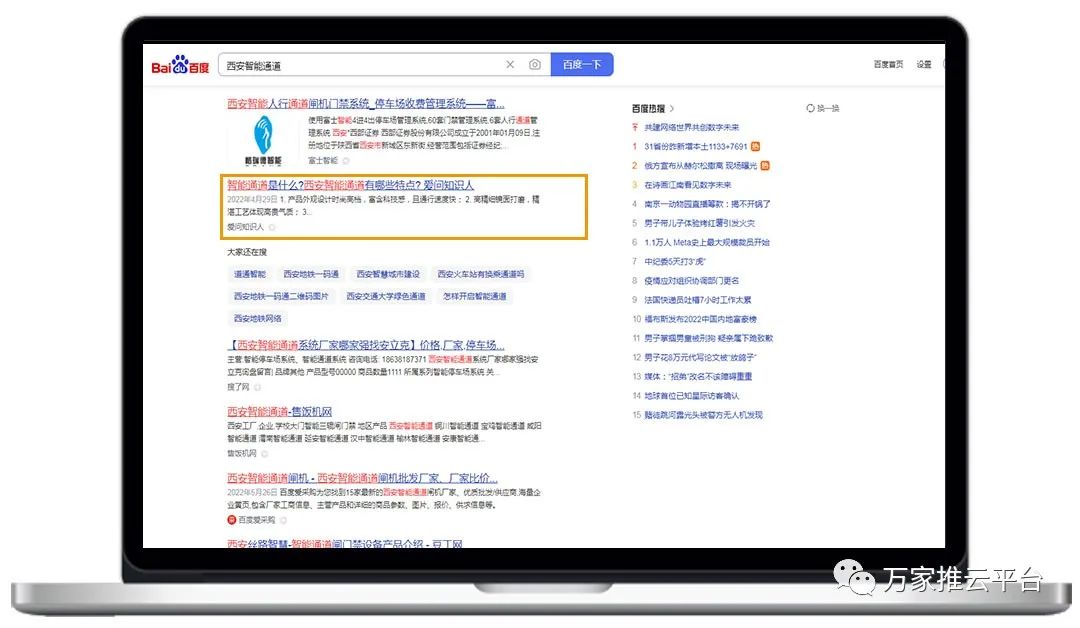Click the badge icon beside 俄方宣布从赫尔松撤离

(x=765, y=165)
